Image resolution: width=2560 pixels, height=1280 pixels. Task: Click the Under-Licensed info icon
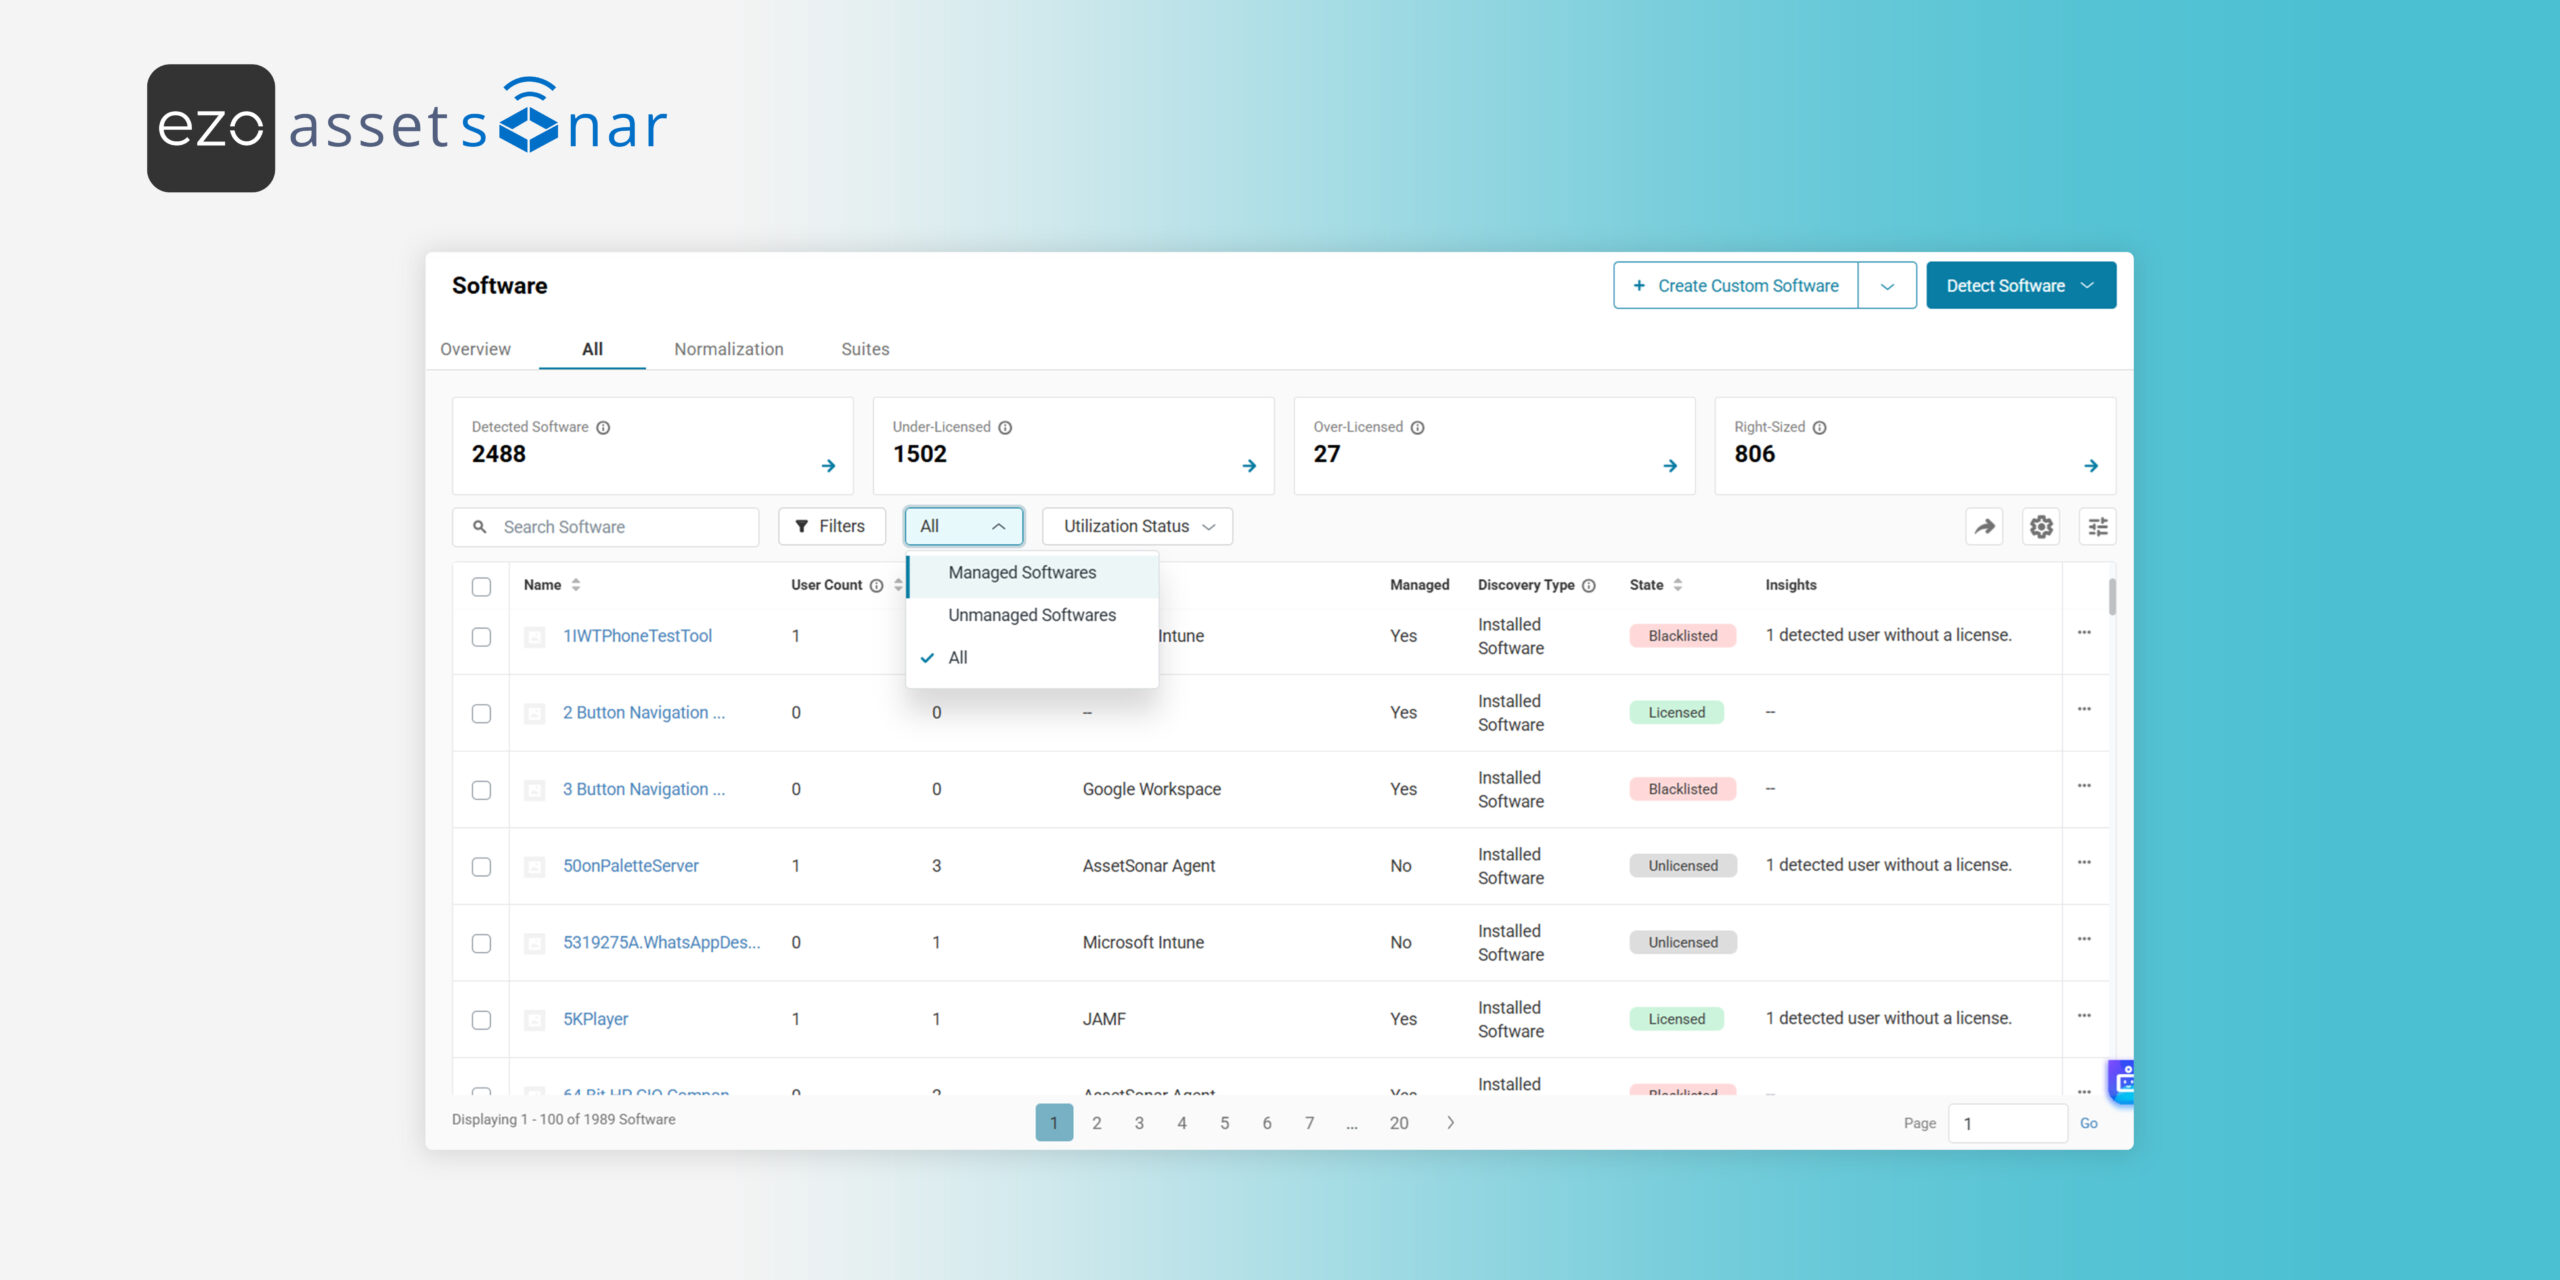click(x=1005, y=428)
